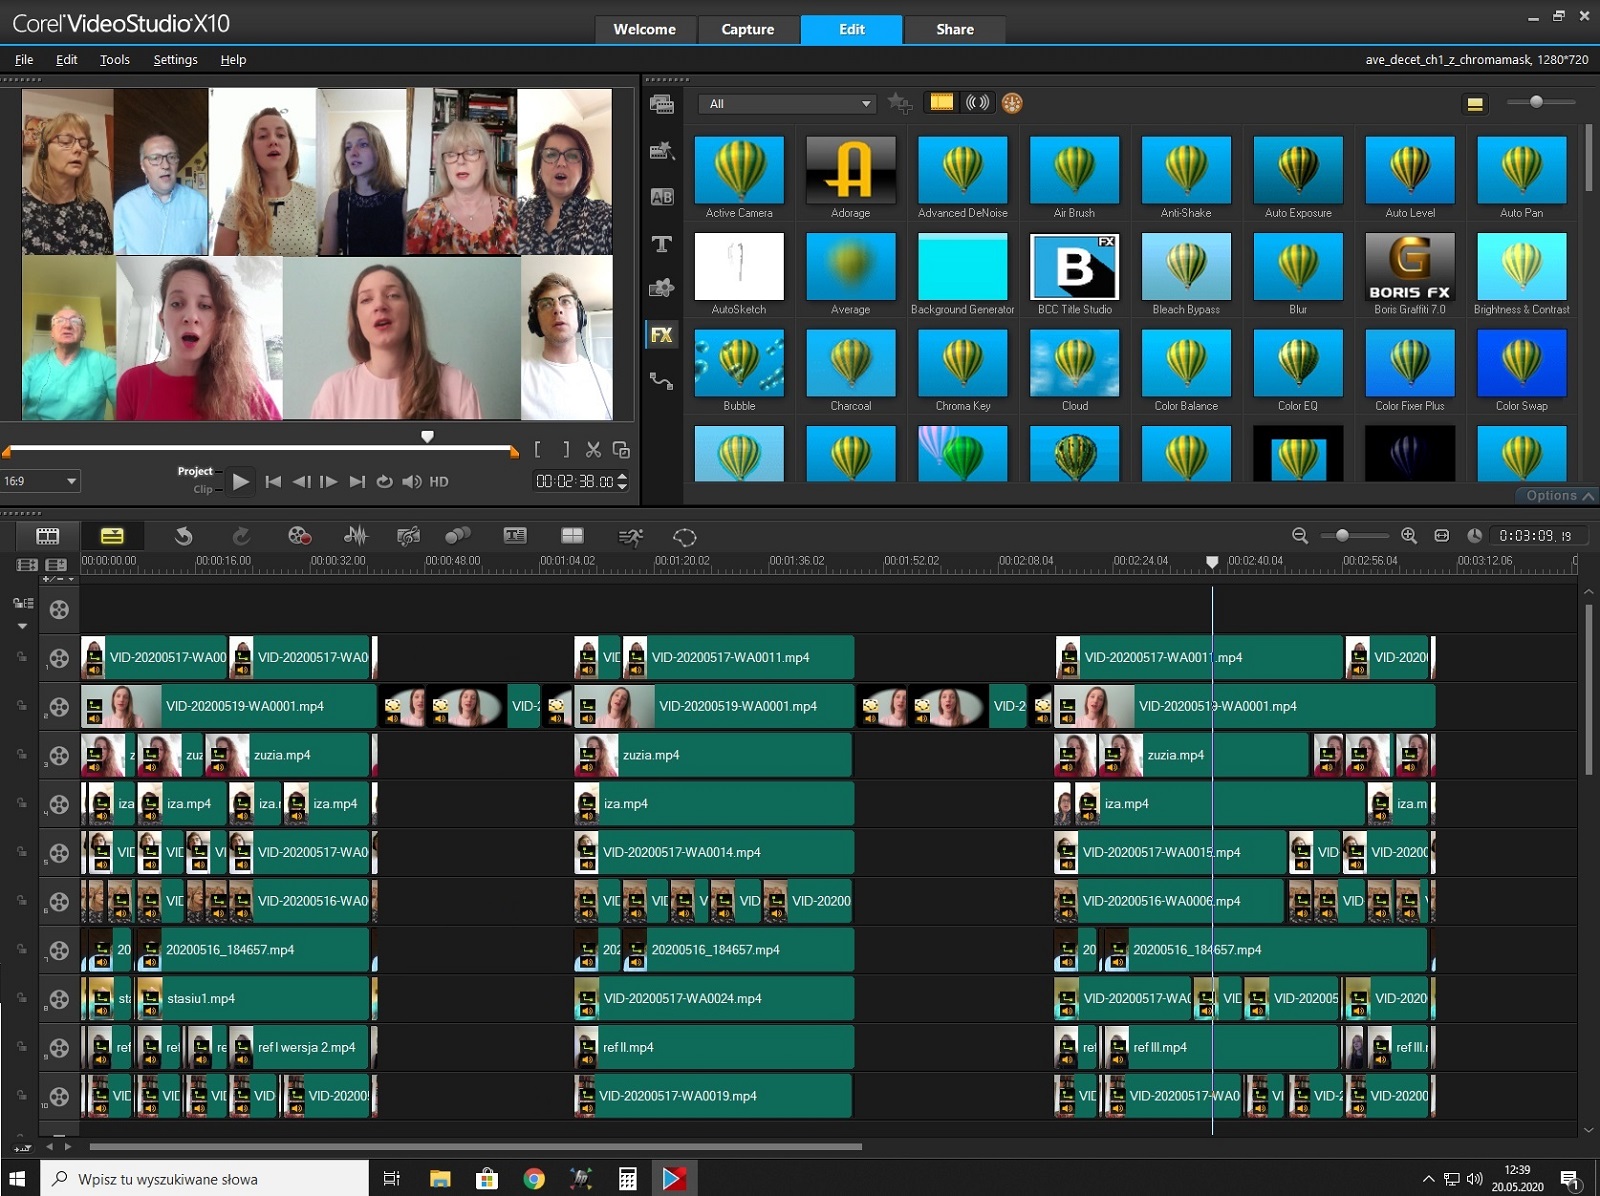1600x1196 pixels.
Task: Adjust the library thumbnail size slider
Action: (1536, 102)
